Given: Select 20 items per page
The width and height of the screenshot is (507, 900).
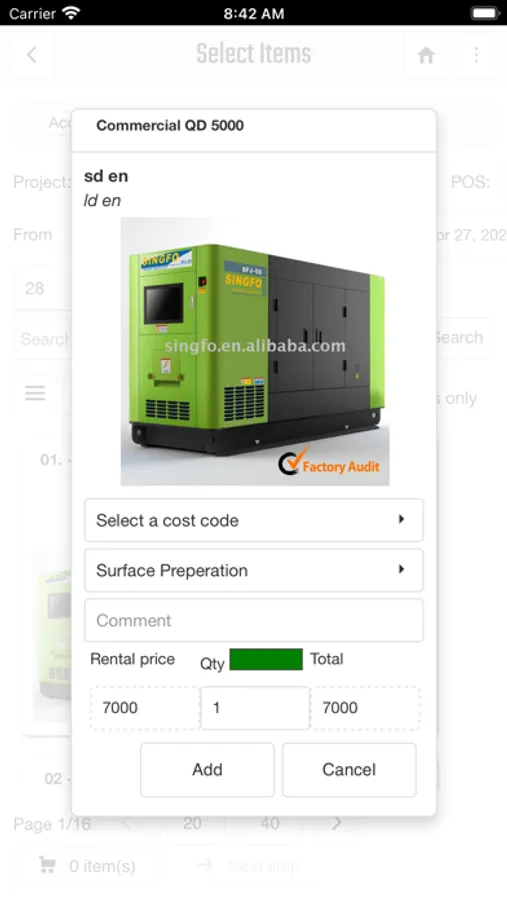Looking at the screenshot, I should pos(192,824).
